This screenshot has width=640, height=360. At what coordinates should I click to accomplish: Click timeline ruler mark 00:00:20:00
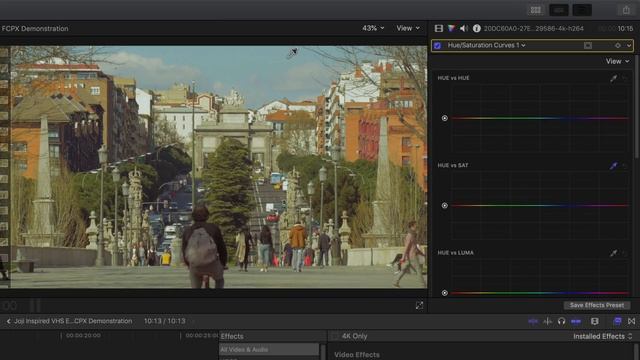click(83, 335)
